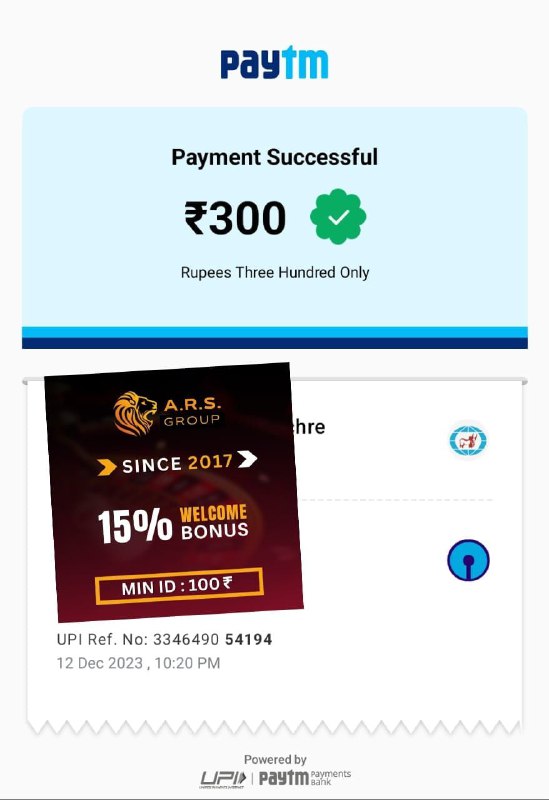
Task: Click the SINCE 2017 banner text
Action: [x=177, y=463]
